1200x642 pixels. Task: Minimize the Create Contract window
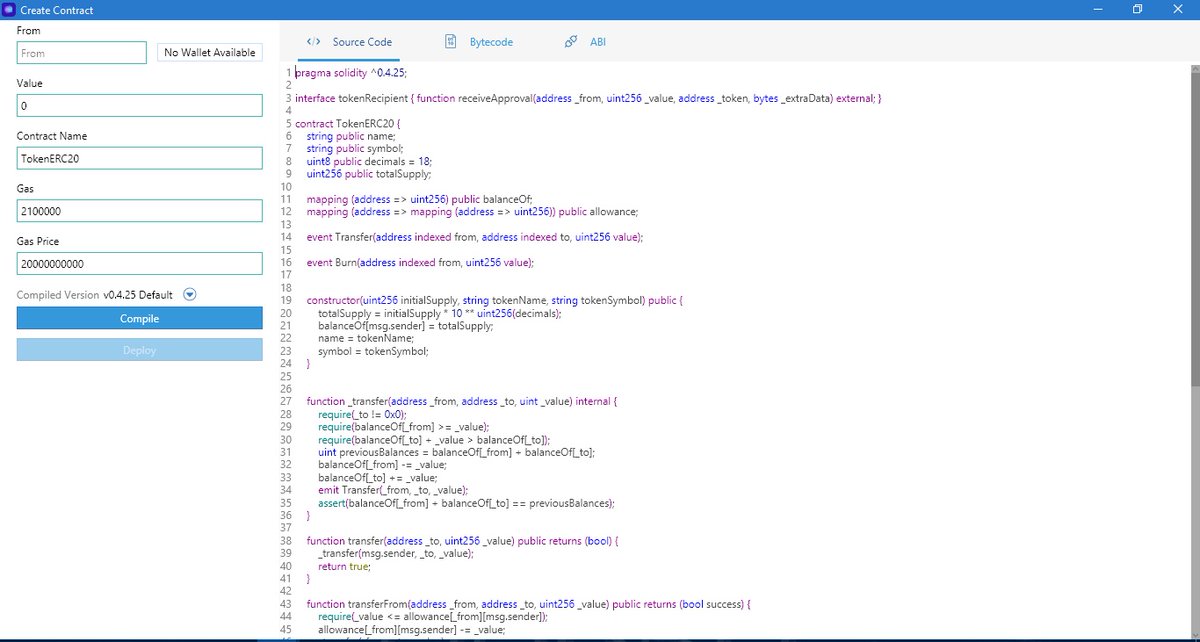(1096, 9)
